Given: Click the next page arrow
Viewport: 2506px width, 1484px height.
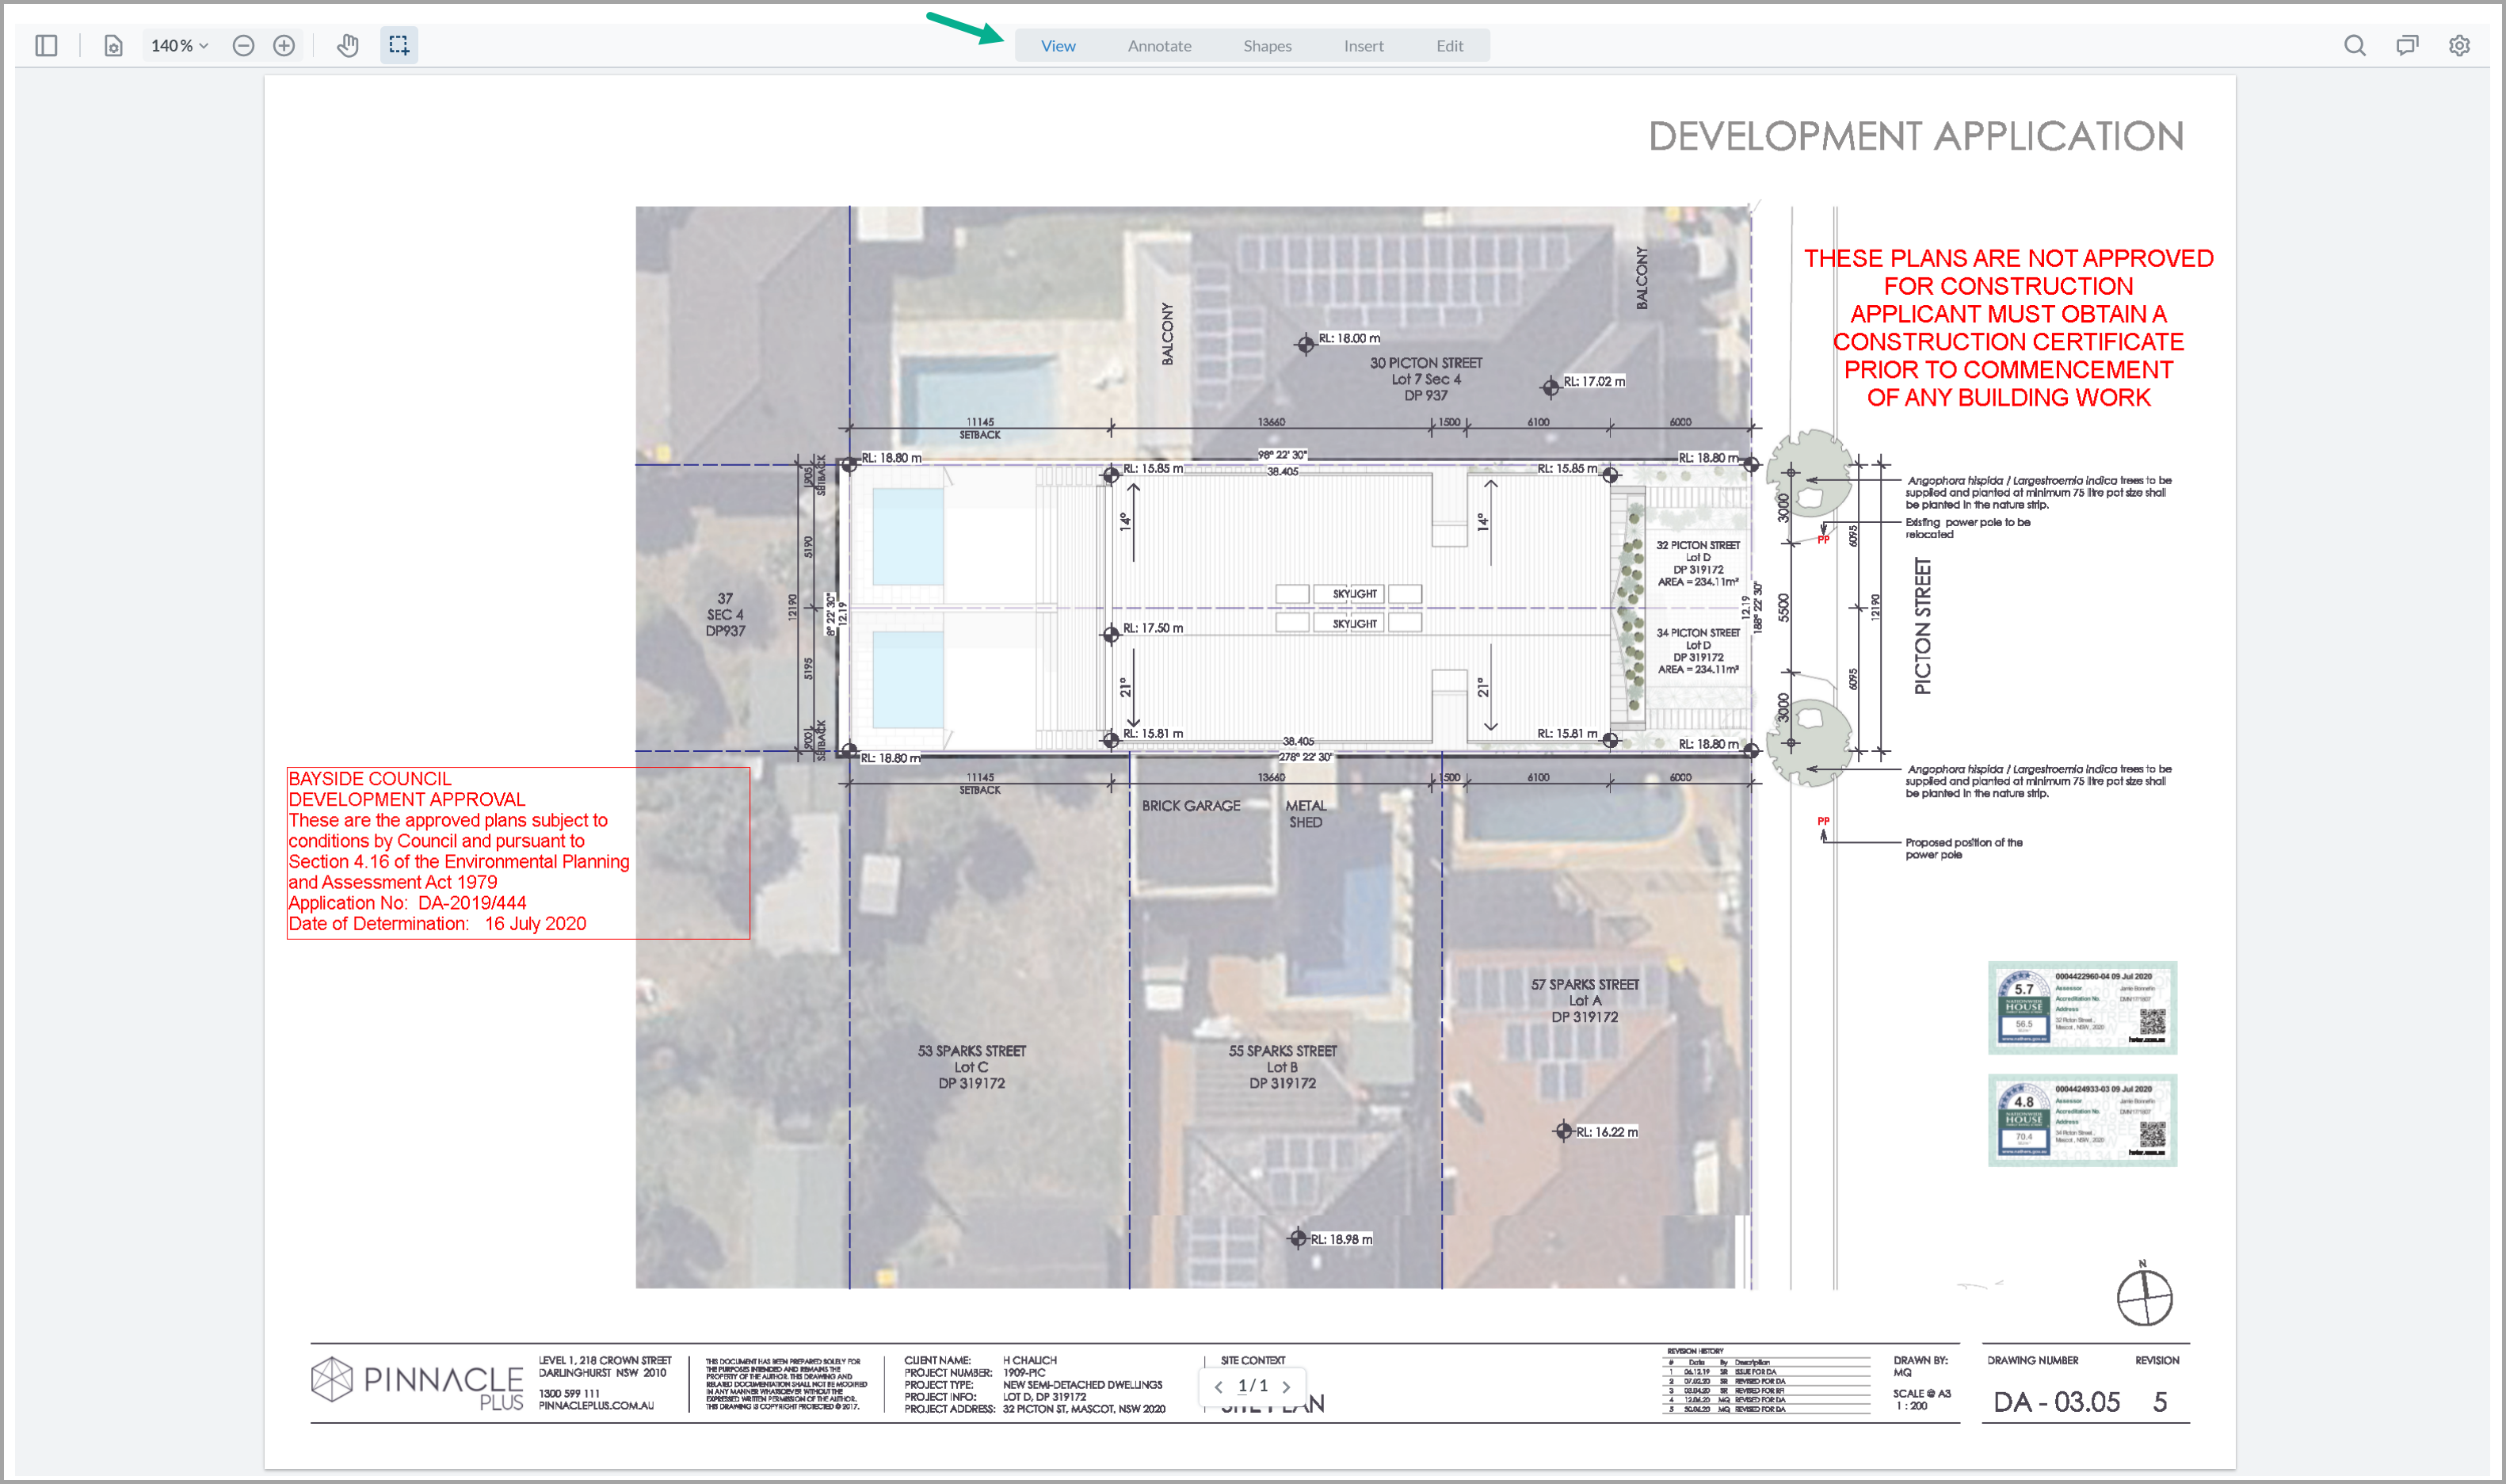Looking at the screenshot, I should click(1287, 1386).
